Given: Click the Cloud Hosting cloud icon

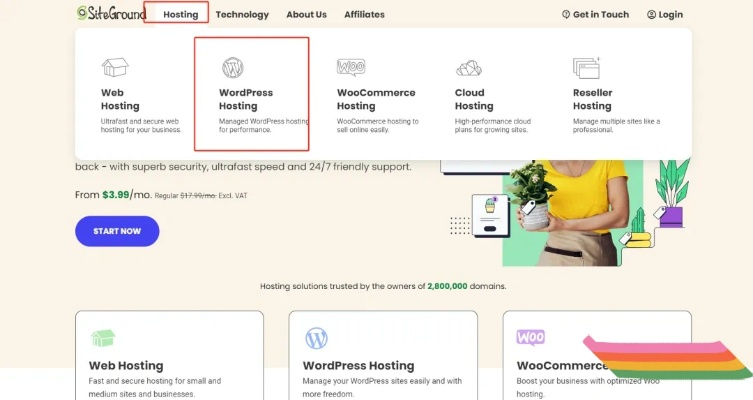Looking at the screenshot, I should [x=469, y=68].
